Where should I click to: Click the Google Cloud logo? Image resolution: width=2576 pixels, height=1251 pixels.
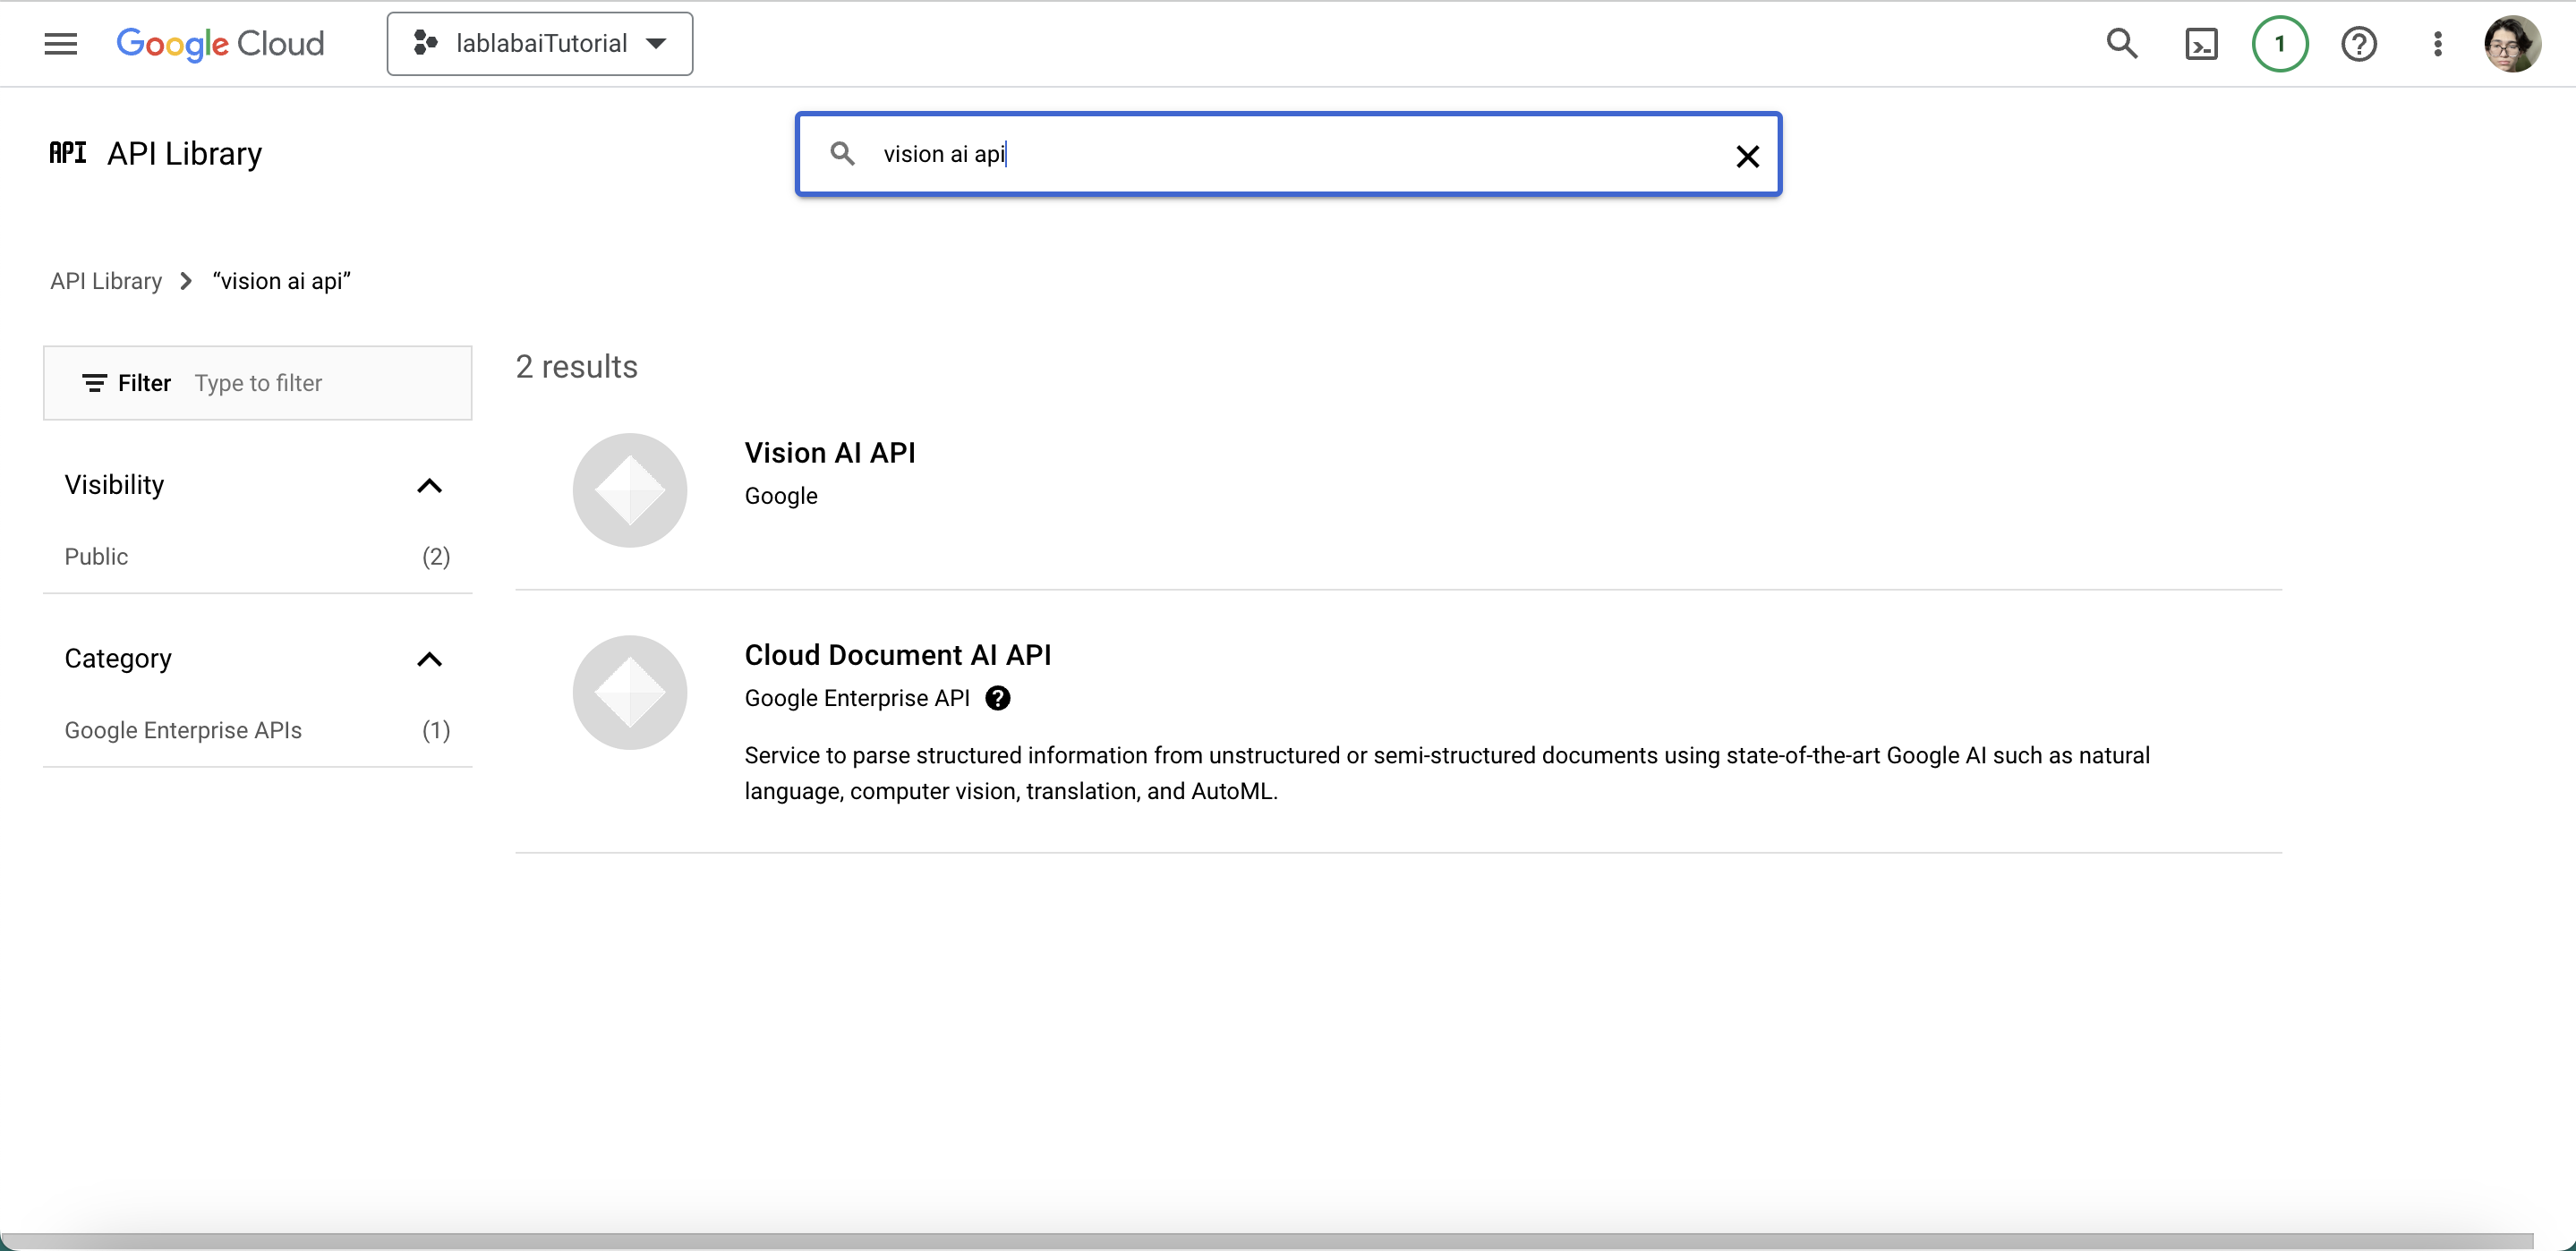click(x=220, y=44)
